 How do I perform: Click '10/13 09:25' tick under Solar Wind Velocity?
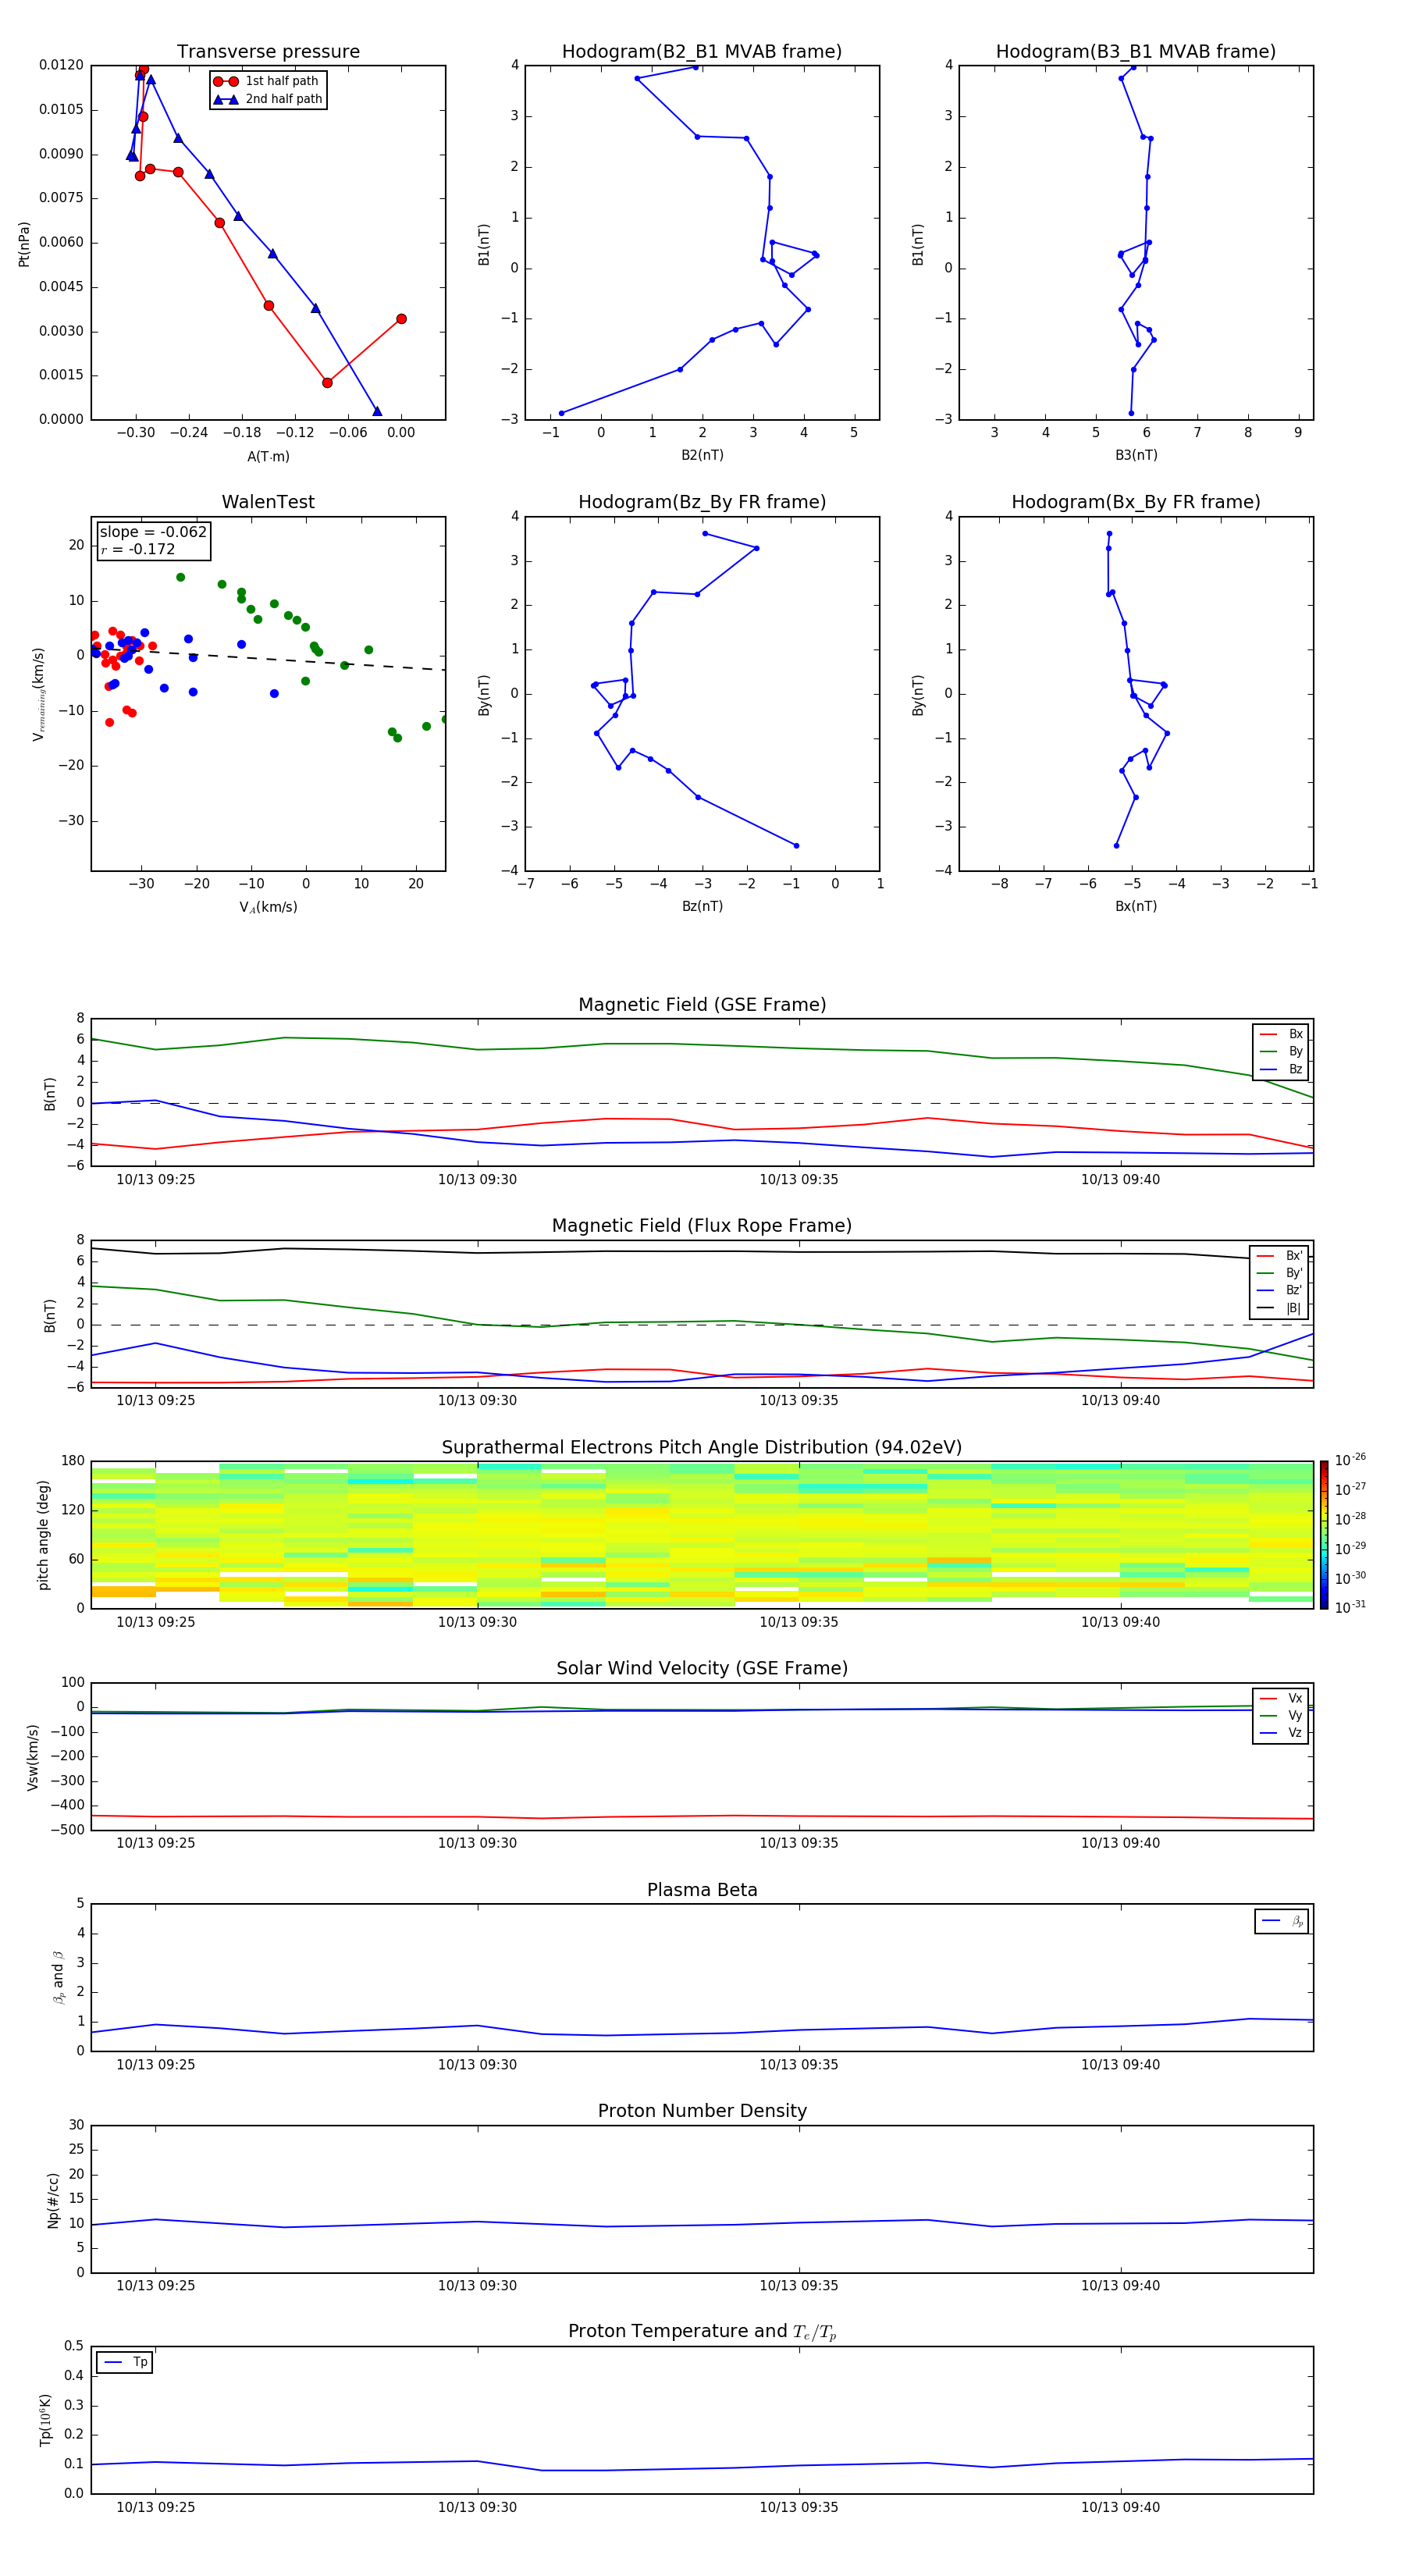click(x=155, y=1843)
